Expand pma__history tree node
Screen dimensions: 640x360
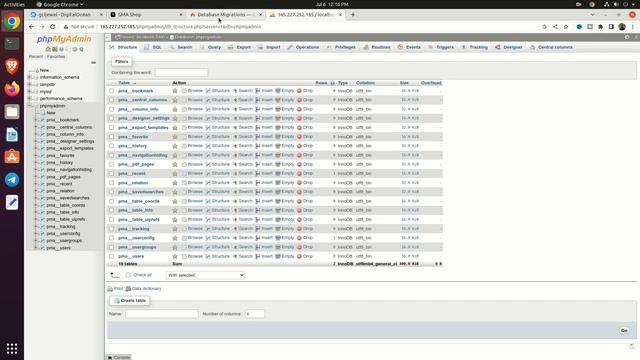[x=36, y=162]
